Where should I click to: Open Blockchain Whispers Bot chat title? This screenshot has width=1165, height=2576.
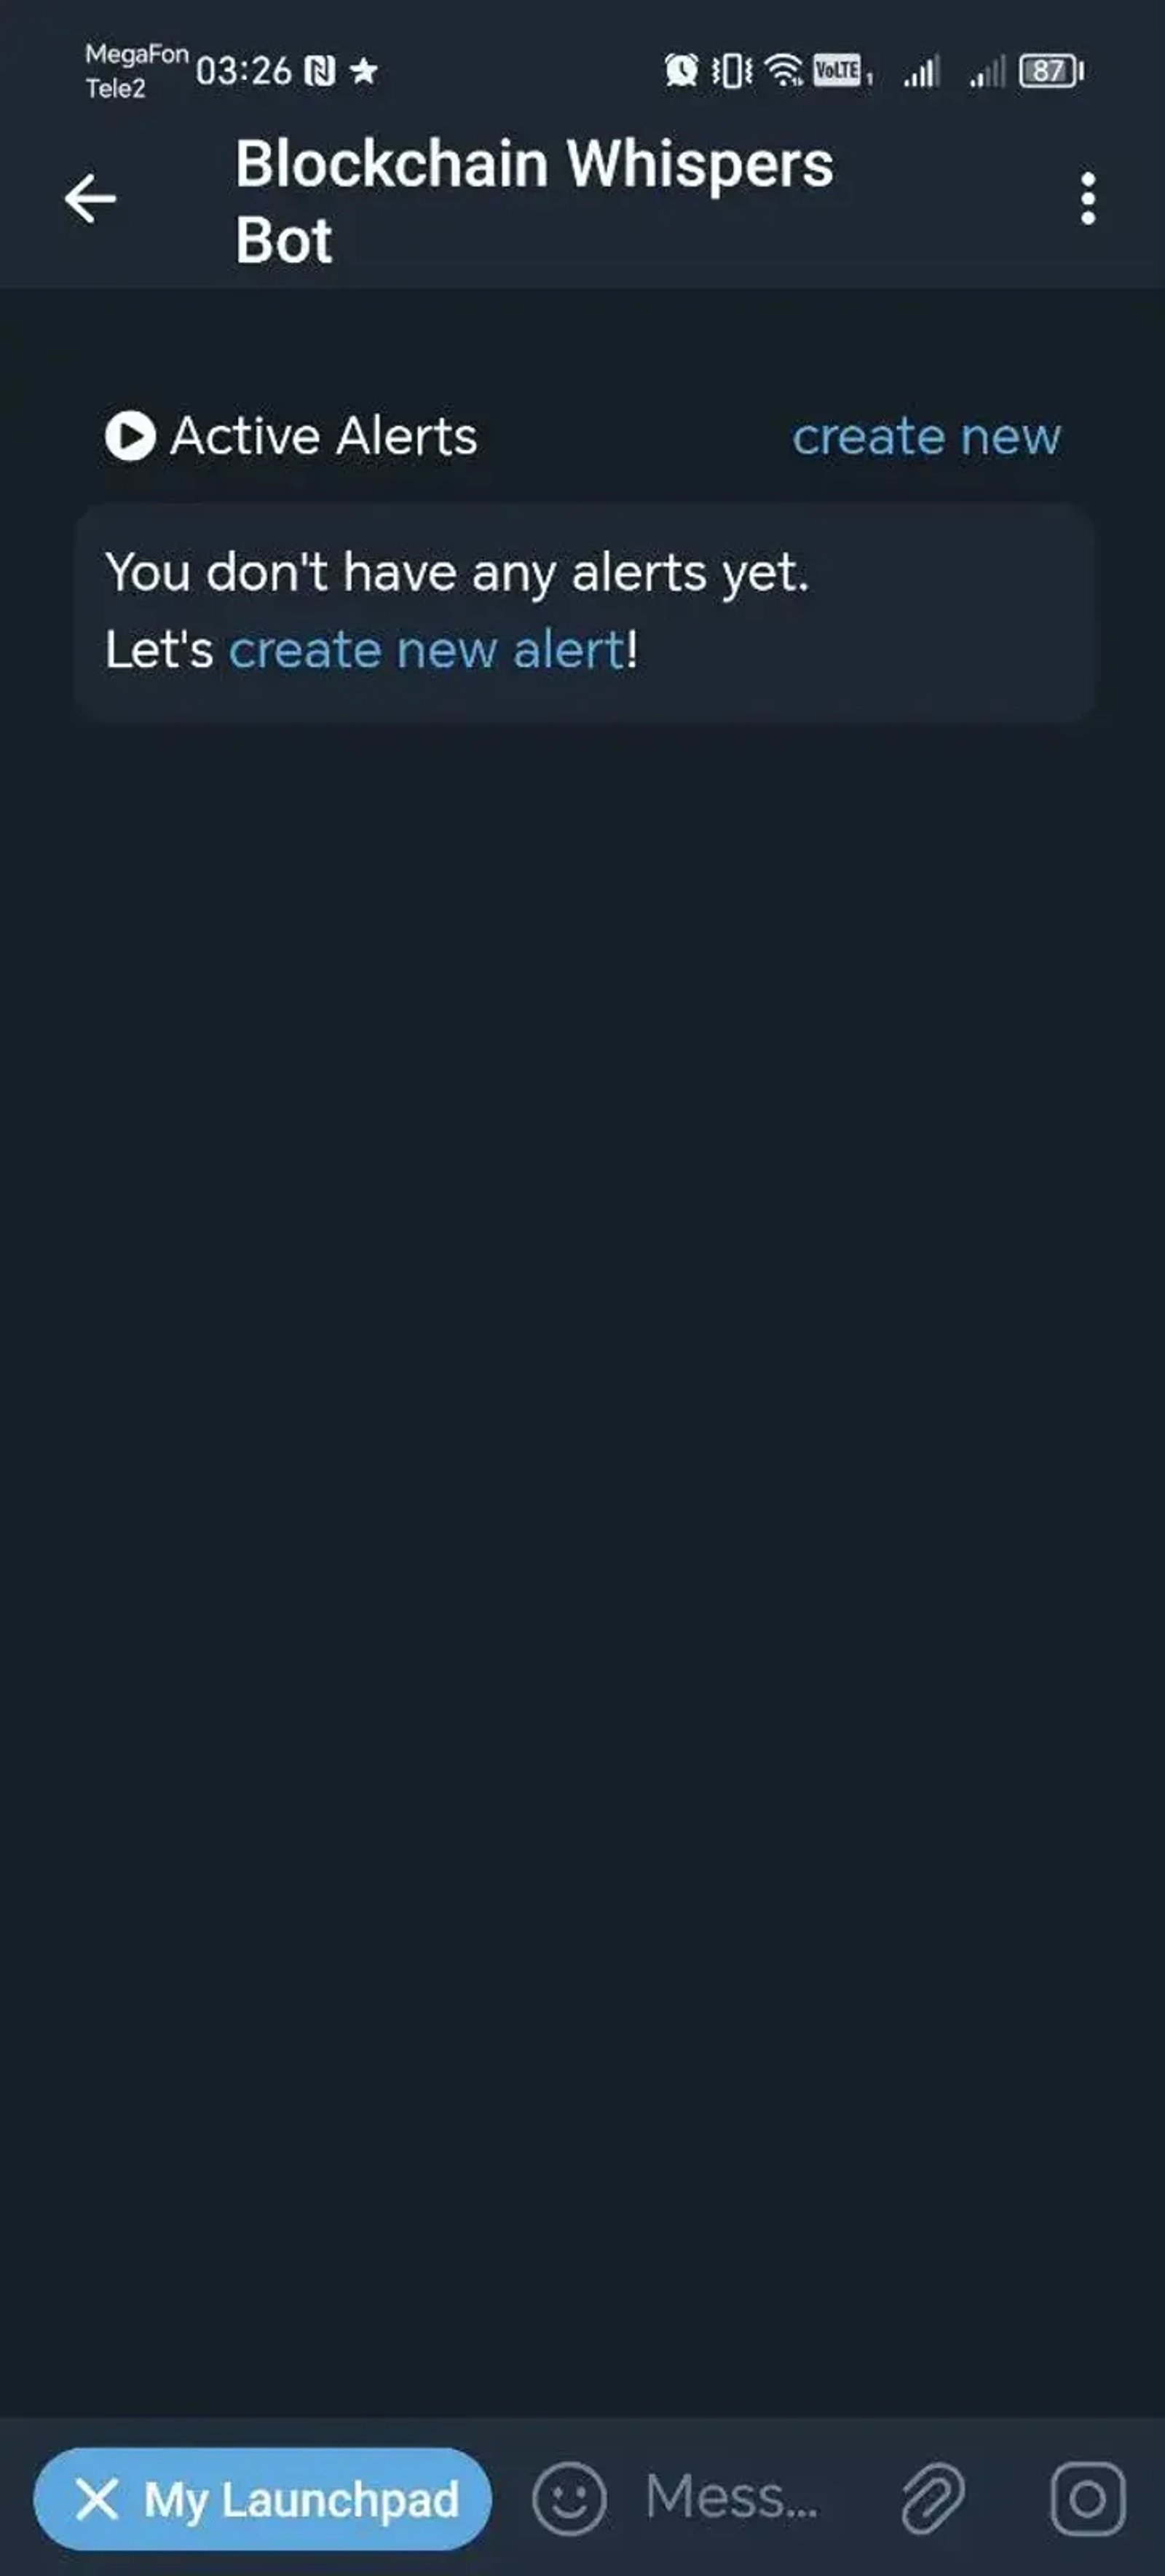pyautogui.click(x=534, y=200)
